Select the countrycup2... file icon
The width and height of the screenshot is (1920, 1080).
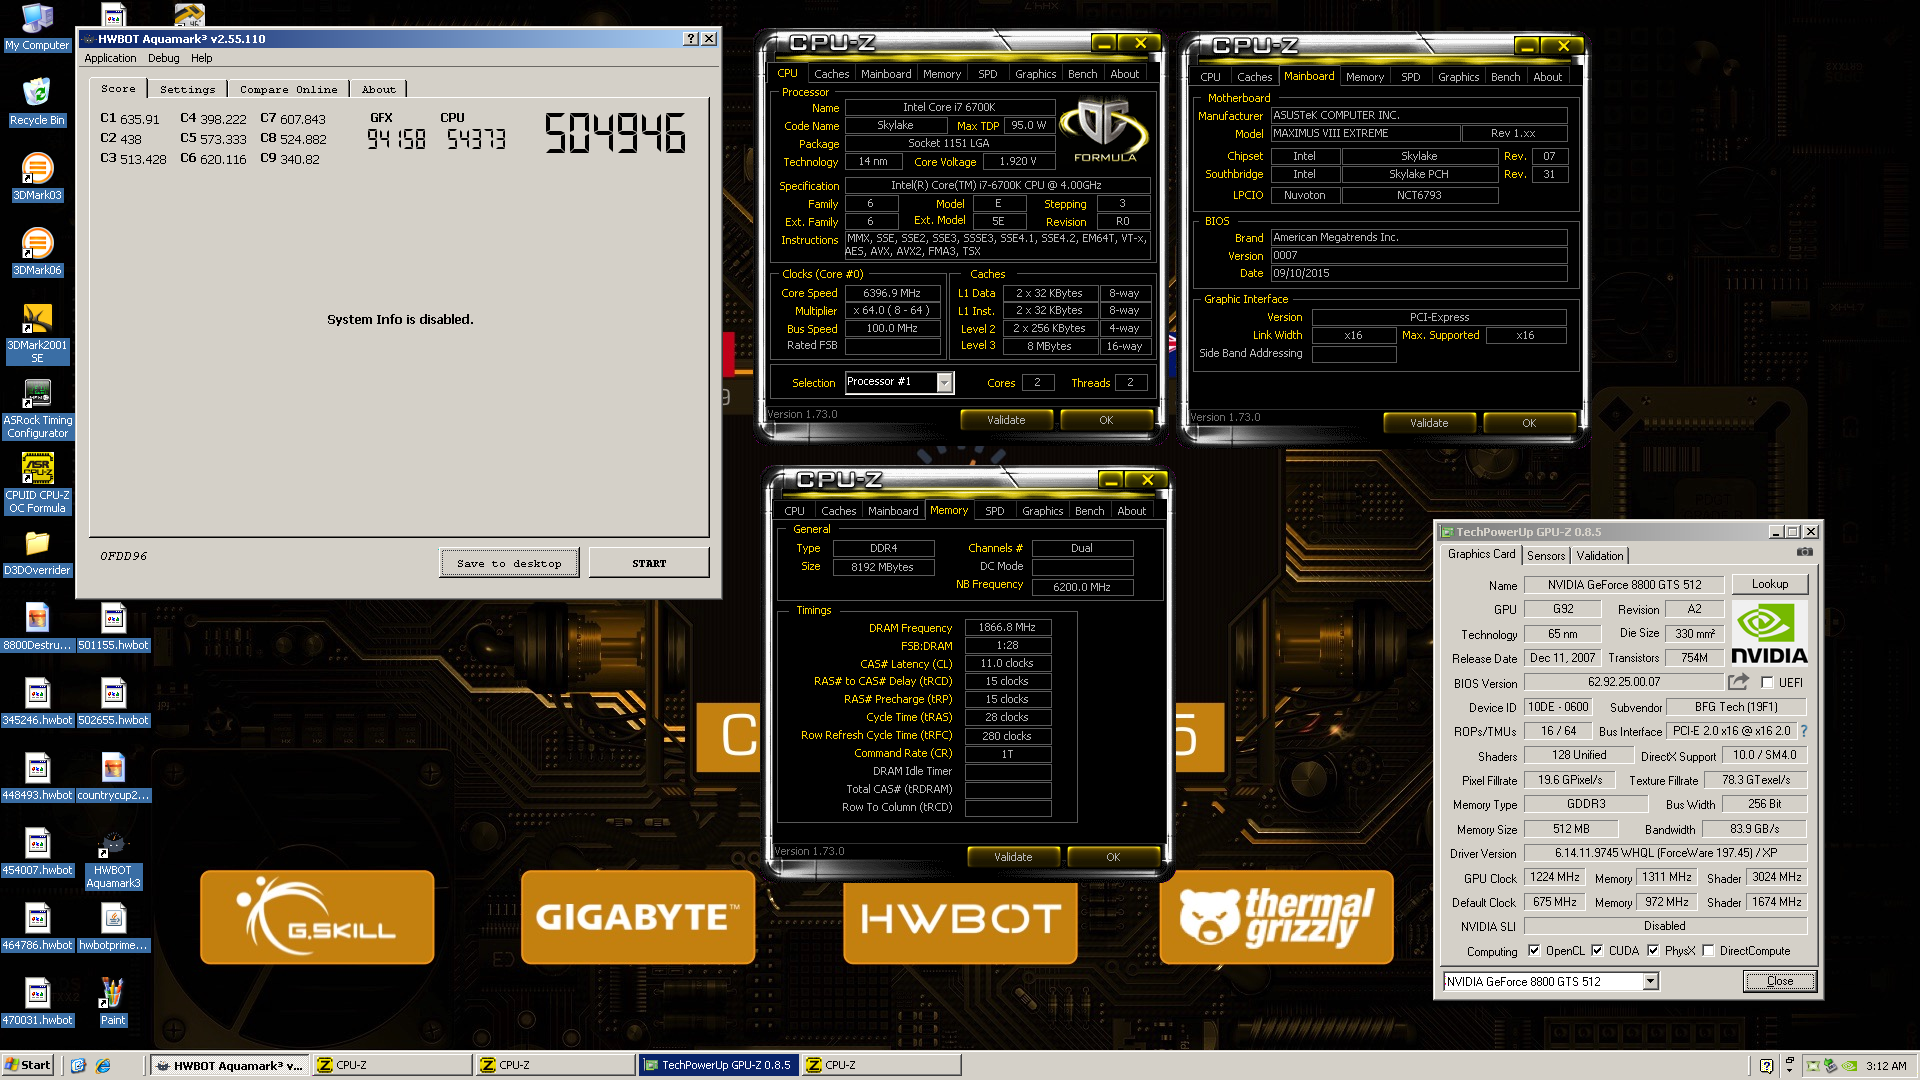click(x=113, y=777)
